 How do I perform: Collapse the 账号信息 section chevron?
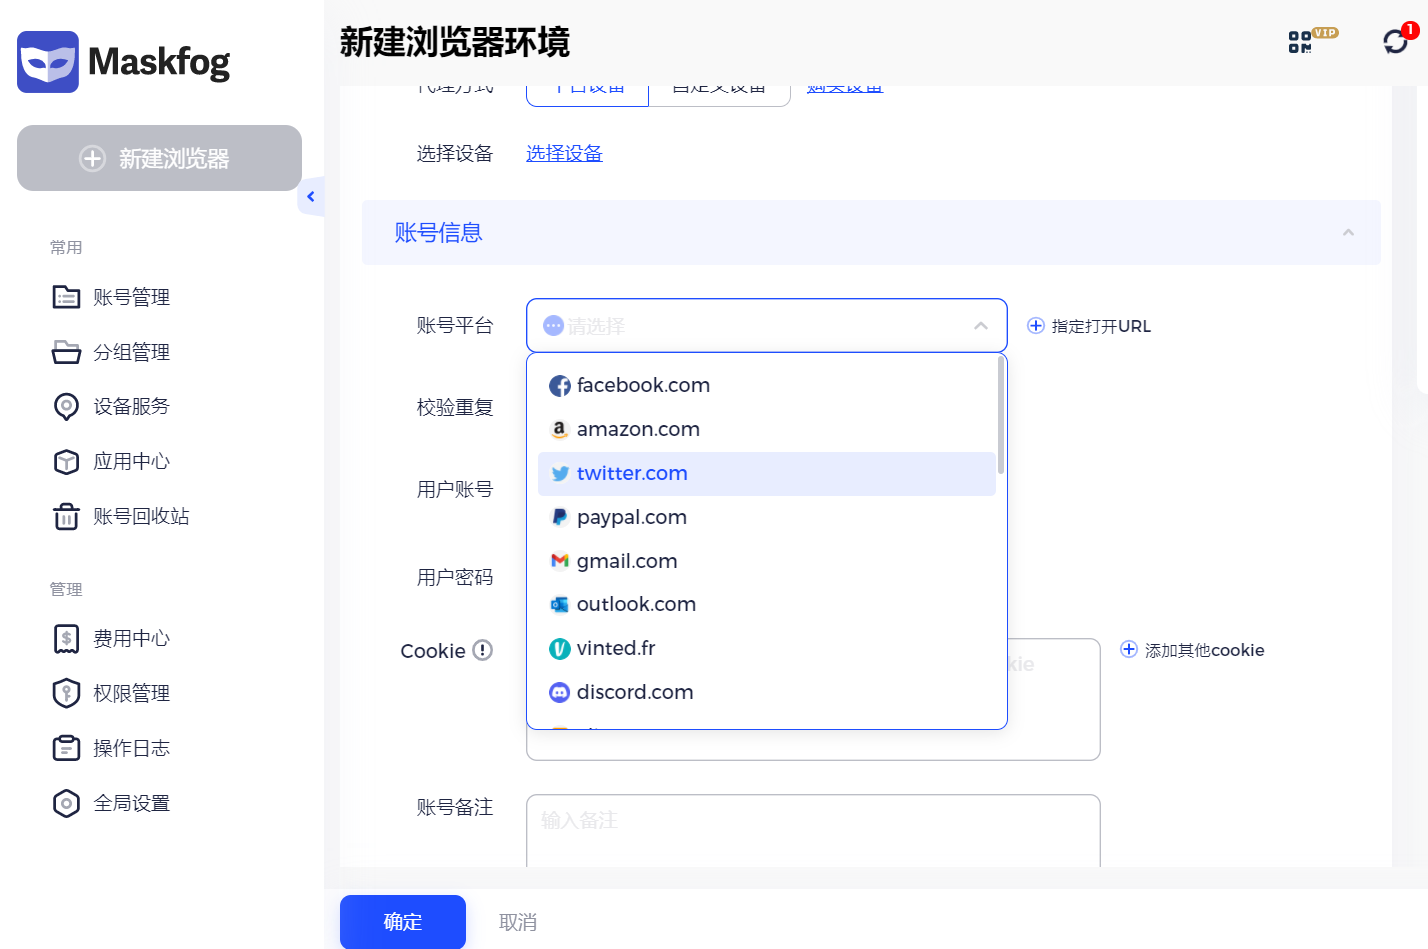[x=1348, y=232]
